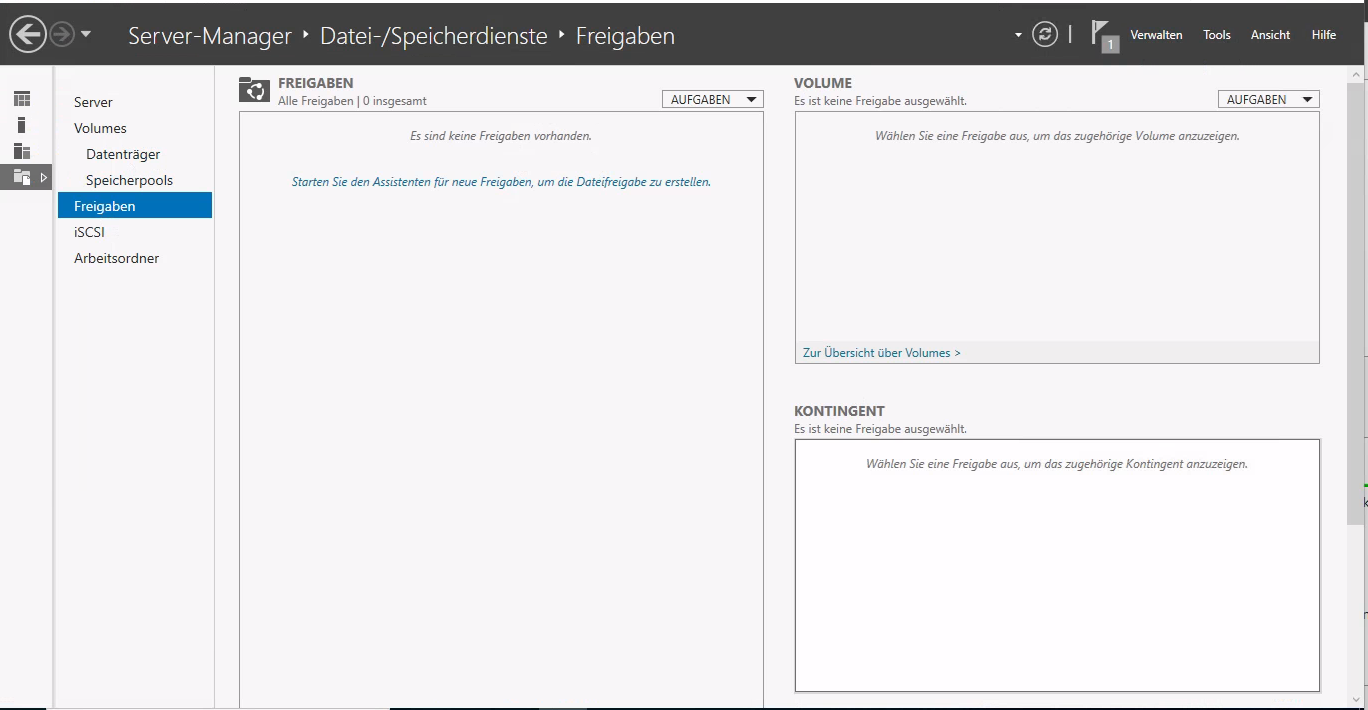Image resolution: width=1368 pixels, height=710 pixels.
Task: Select iSCSI in the navigation pane
Action: point(89,231)
